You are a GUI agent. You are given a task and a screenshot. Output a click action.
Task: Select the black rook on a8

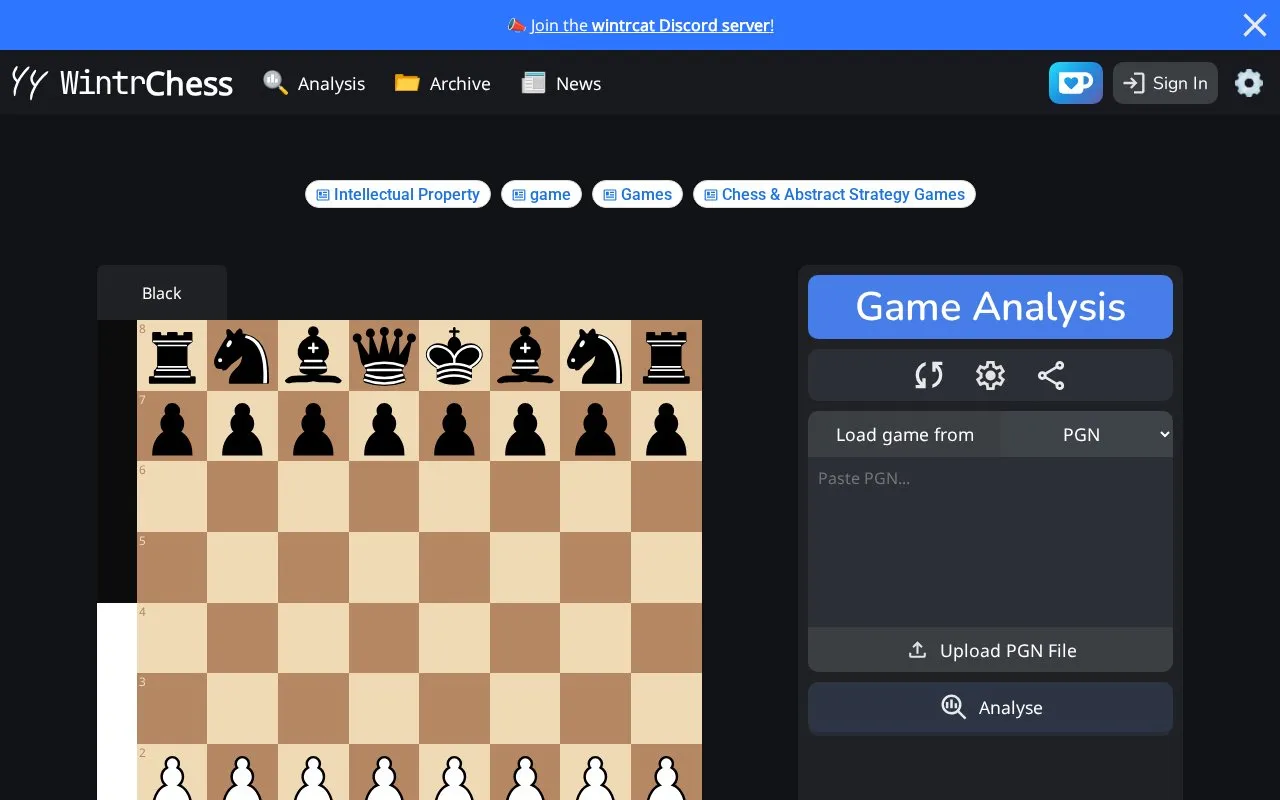[172, 356]
